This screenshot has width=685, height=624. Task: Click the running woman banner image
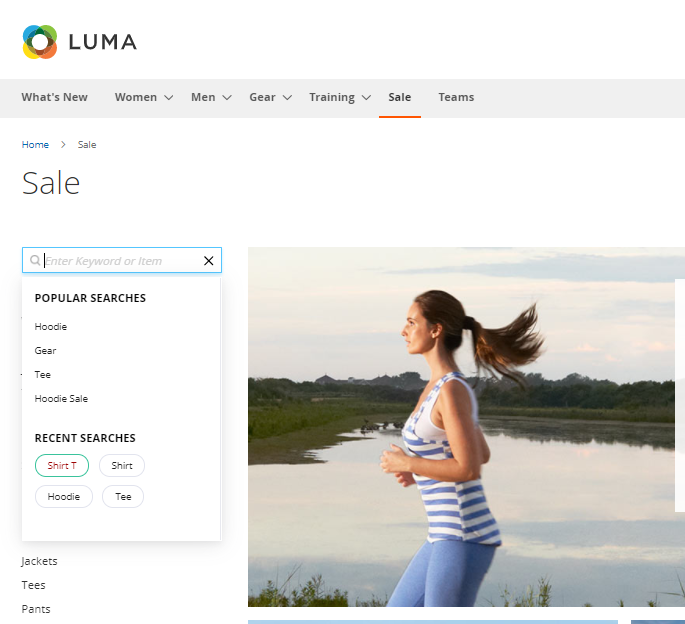point(466,427)
